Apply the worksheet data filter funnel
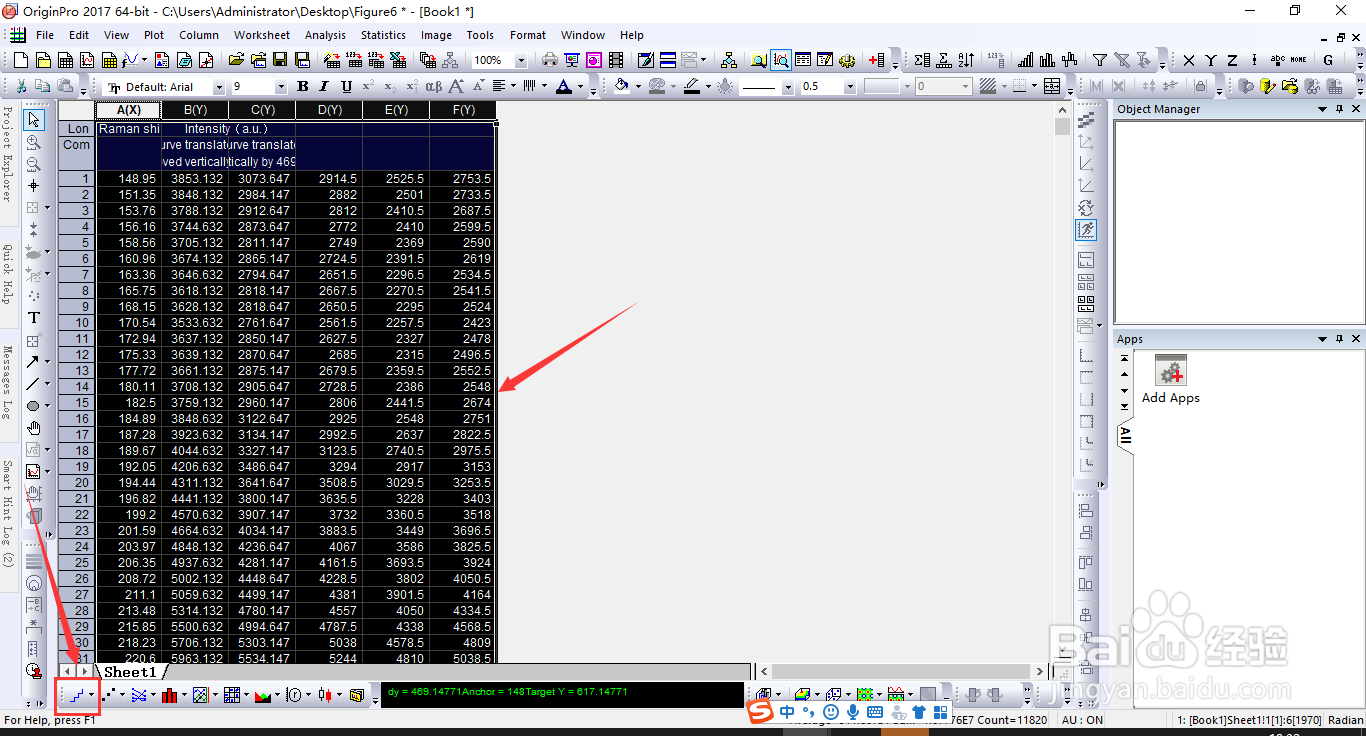The height and width of the screenshot is (736, 1366). tap(1099, 60)
